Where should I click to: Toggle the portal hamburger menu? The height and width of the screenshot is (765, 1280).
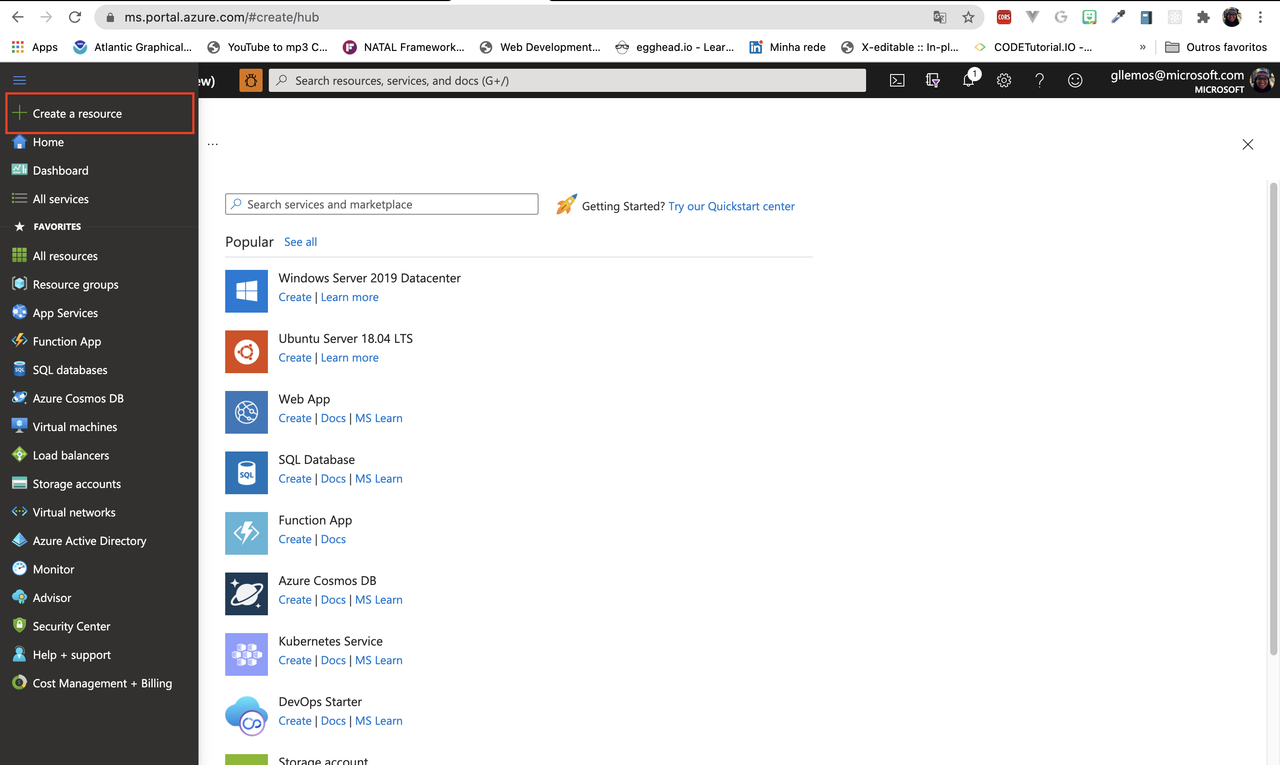click(x=19, y=80)
